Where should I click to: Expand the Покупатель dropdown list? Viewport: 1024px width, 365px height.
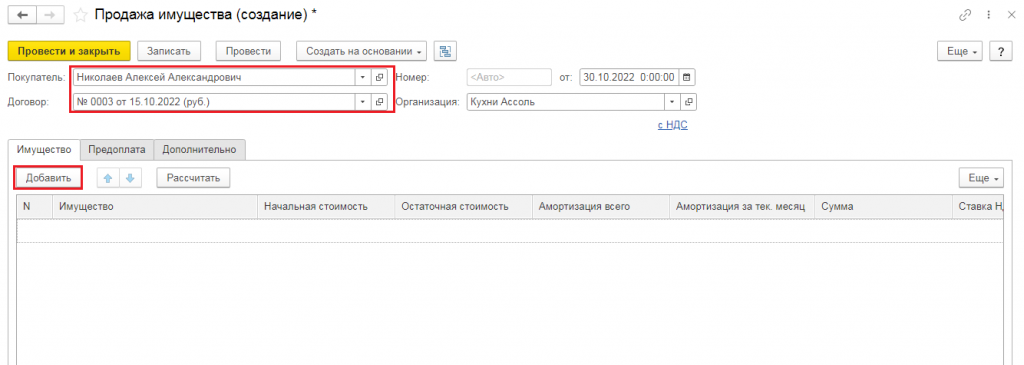363,77
